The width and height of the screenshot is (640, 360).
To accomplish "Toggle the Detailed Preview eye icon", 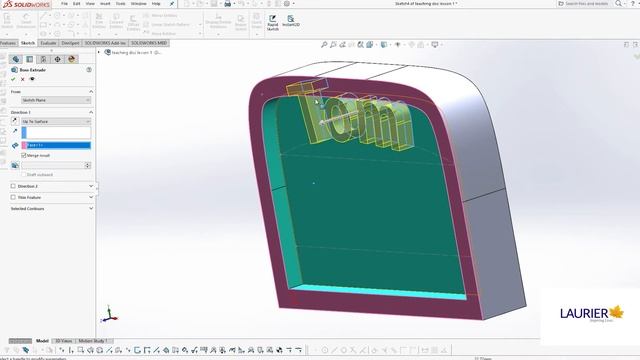I will [32, 79].
